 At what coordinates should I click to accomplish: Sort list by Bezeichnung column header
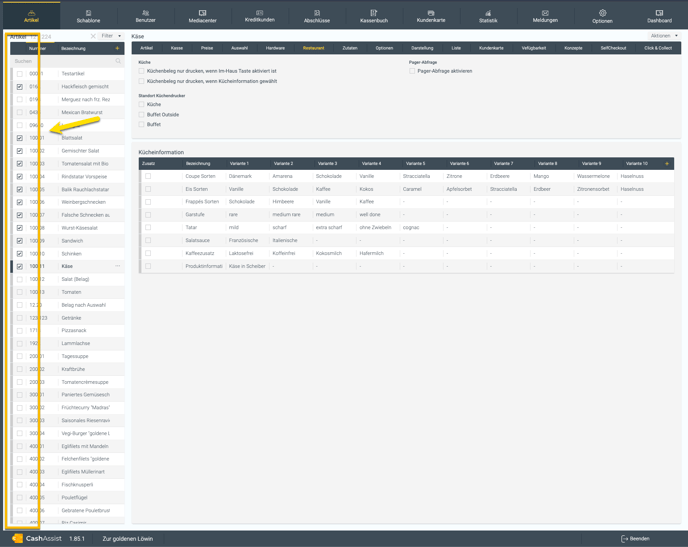point(73,48)
